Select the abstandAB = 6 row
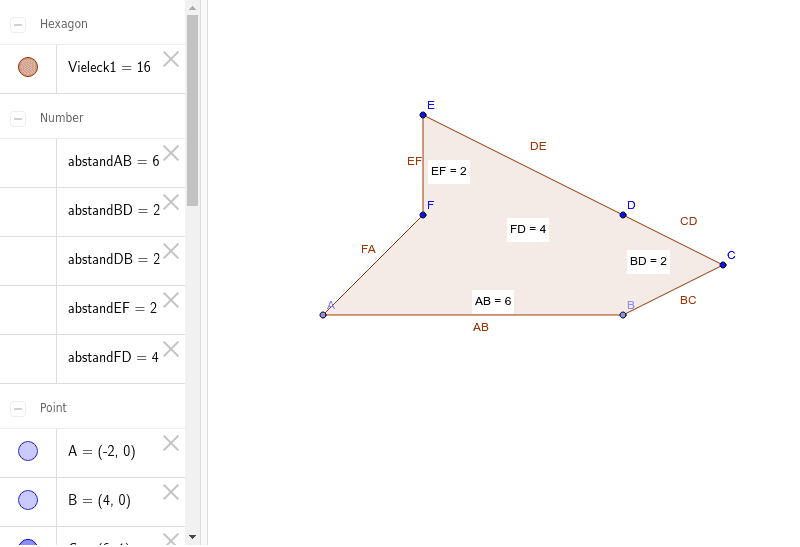This screenshot has width=800, height=547. (x=92, y=163)
